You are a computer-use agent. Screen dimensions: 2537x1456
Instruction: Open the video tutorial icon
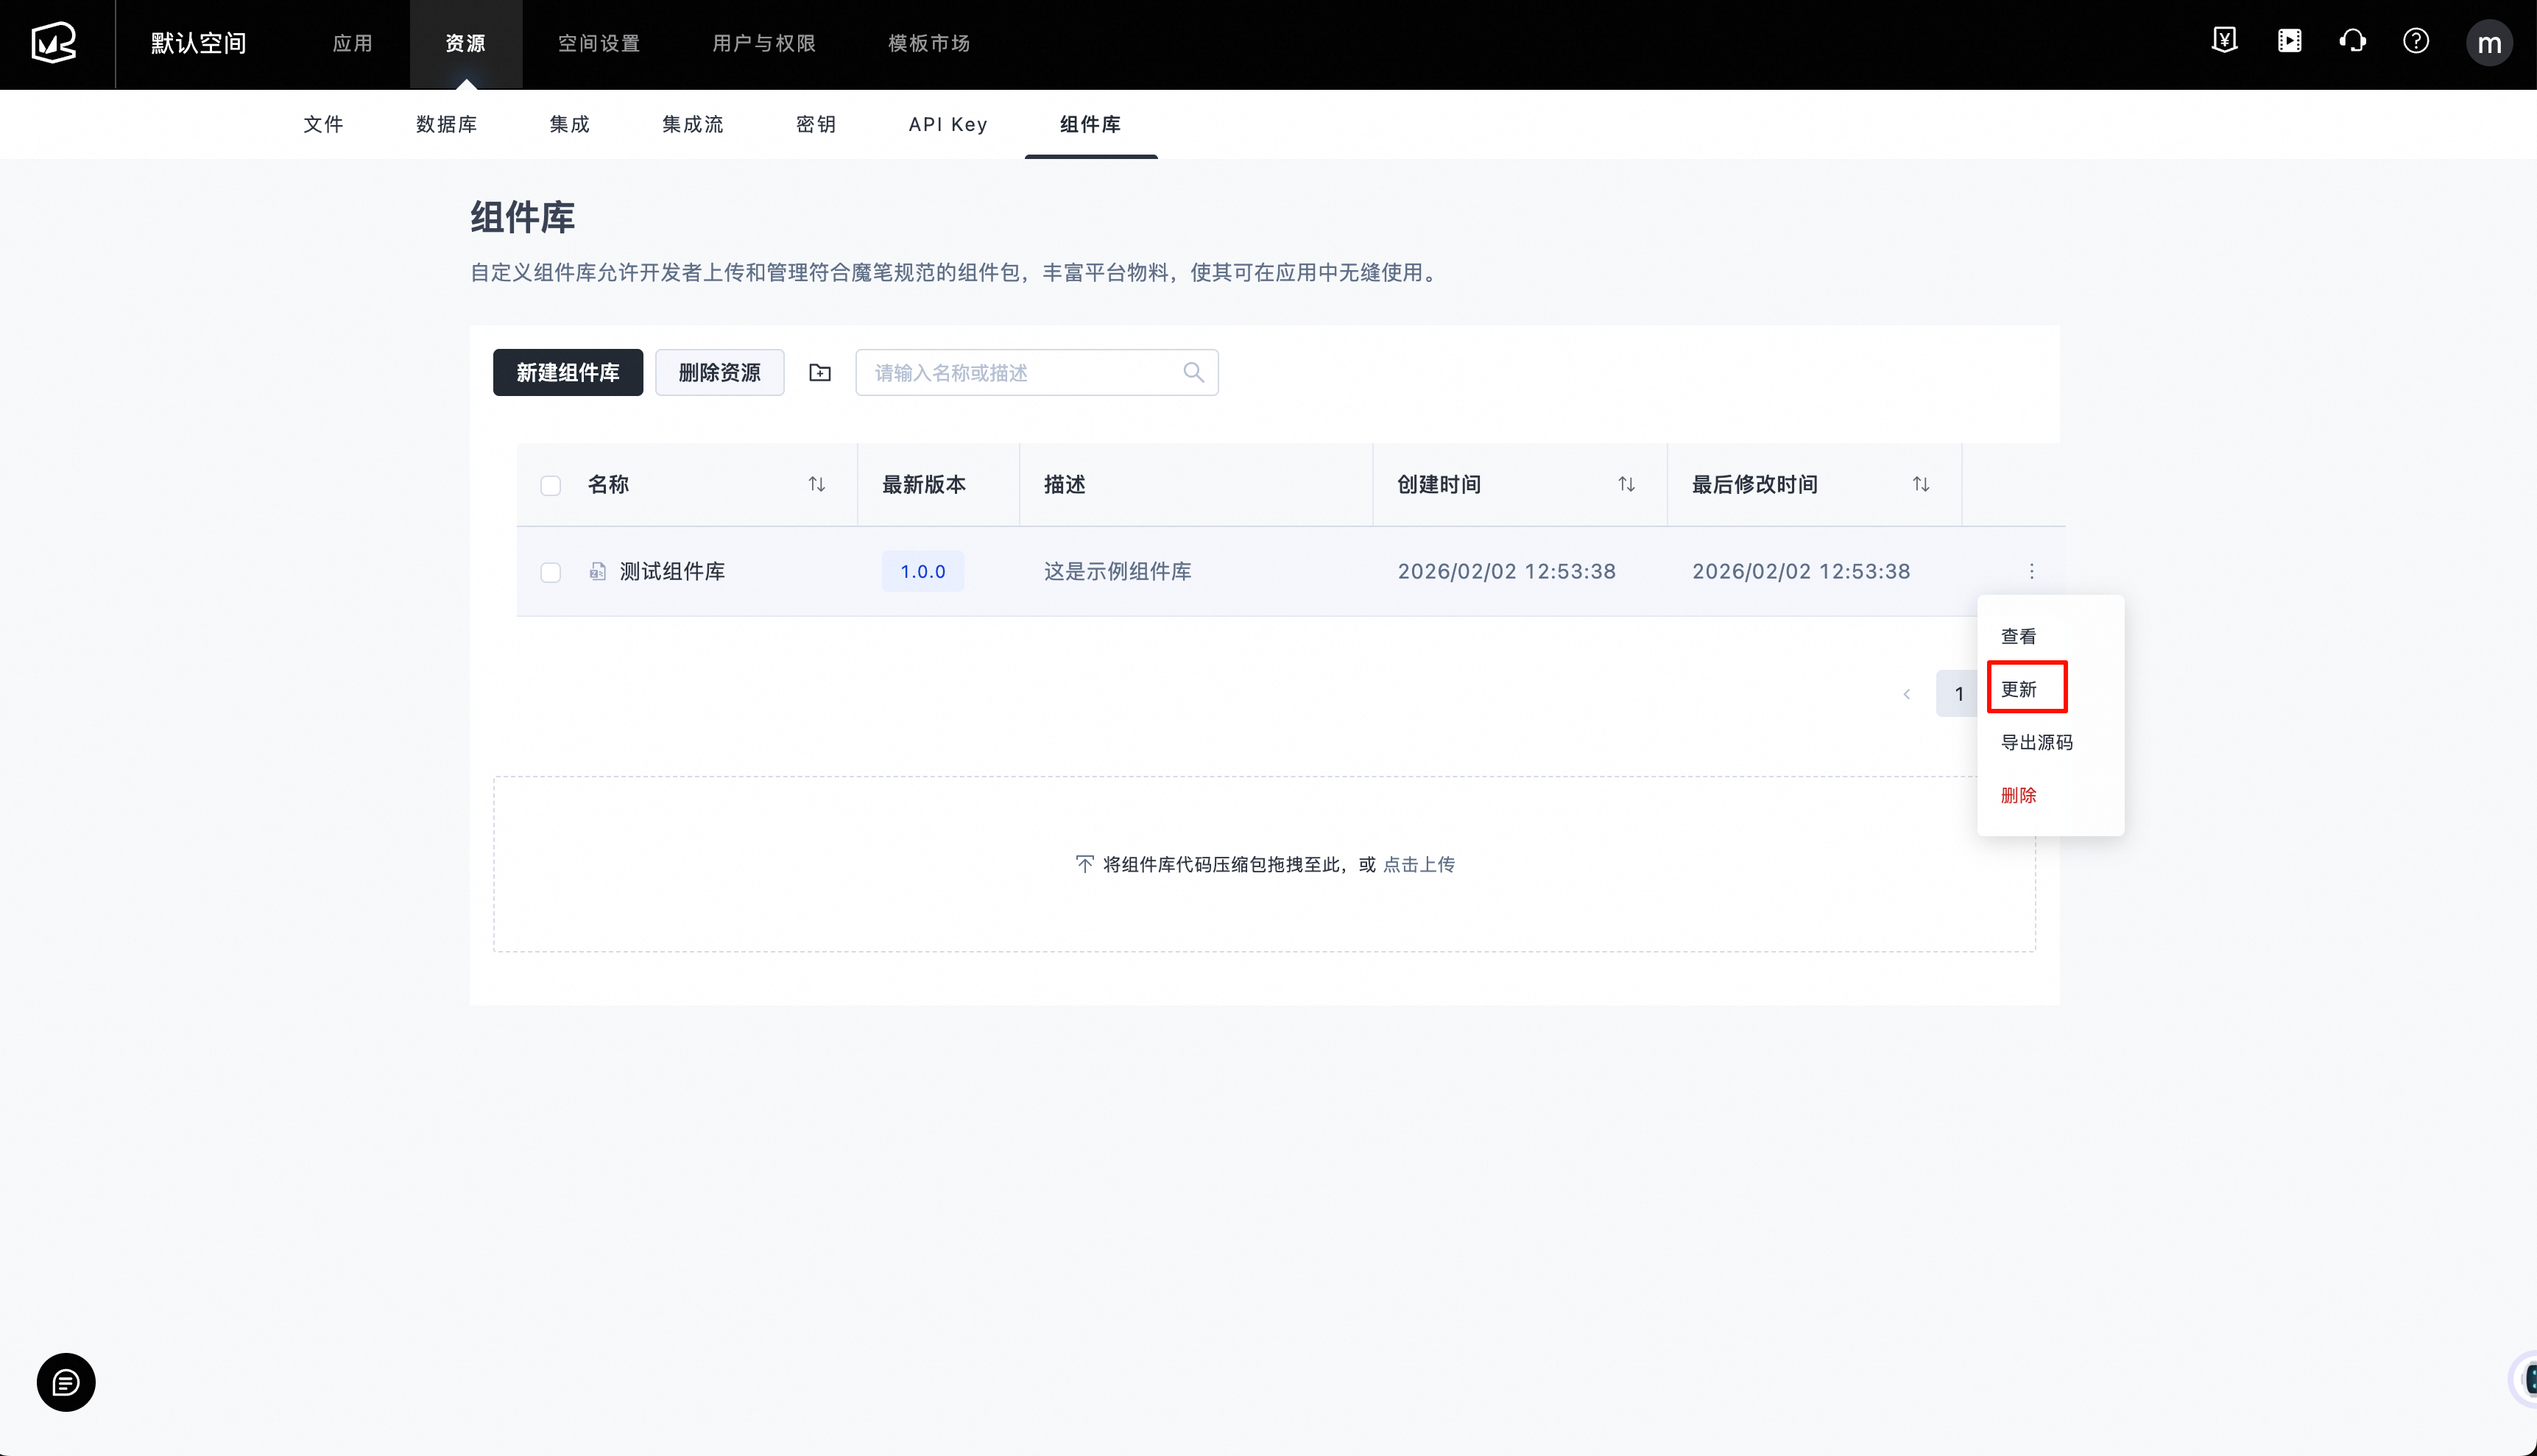click(x=2289, y=41)
